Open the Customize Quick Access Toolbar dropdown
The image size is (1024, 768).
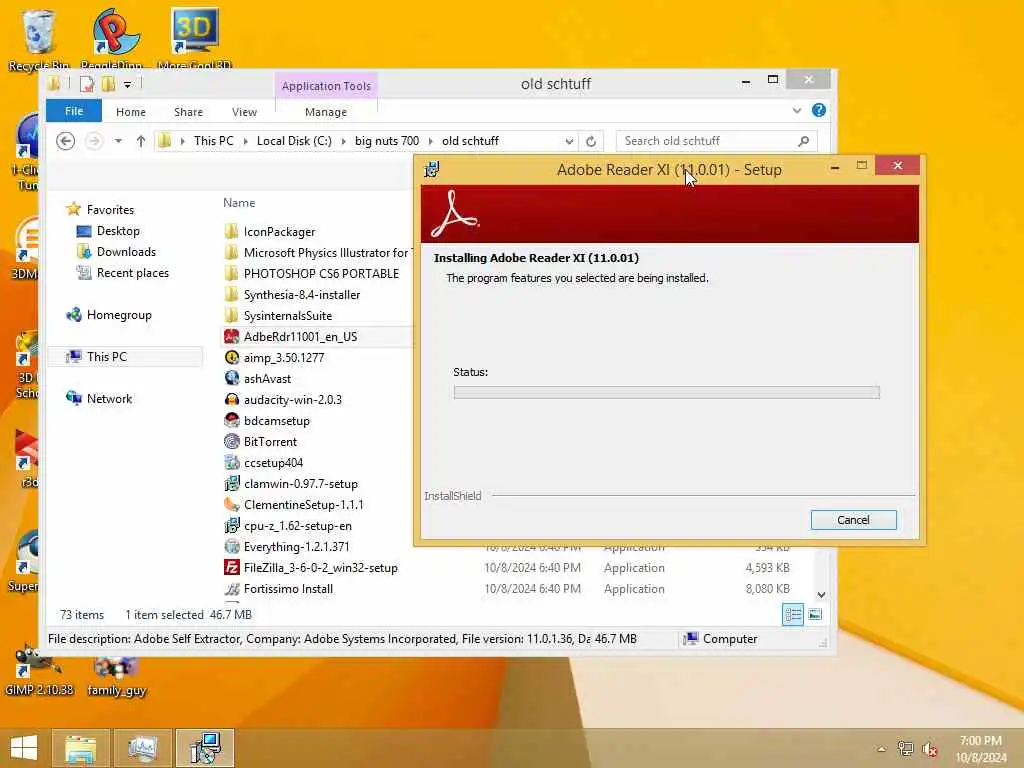pyautogui.click(x=127, y=84)
